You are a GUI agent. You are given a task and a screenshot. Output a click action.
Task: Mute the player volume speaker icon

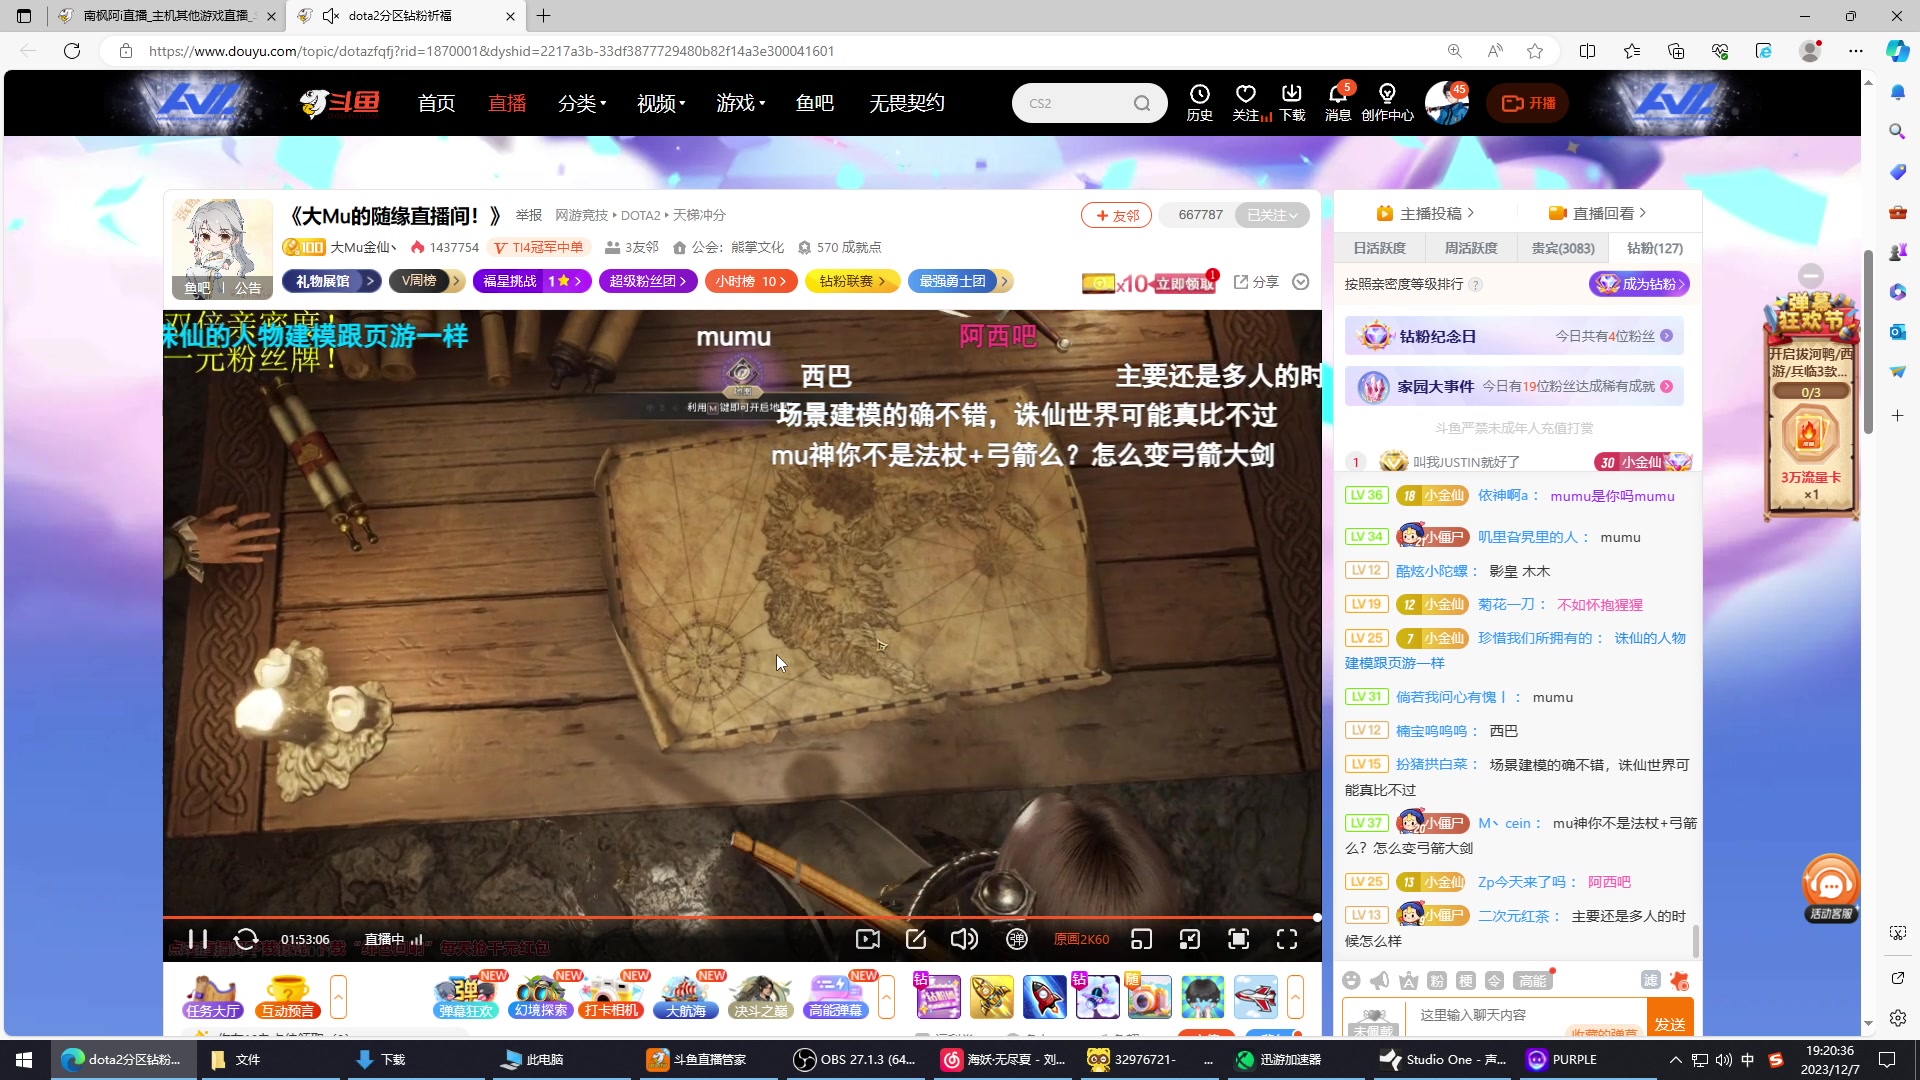click(x=964, y=939)
